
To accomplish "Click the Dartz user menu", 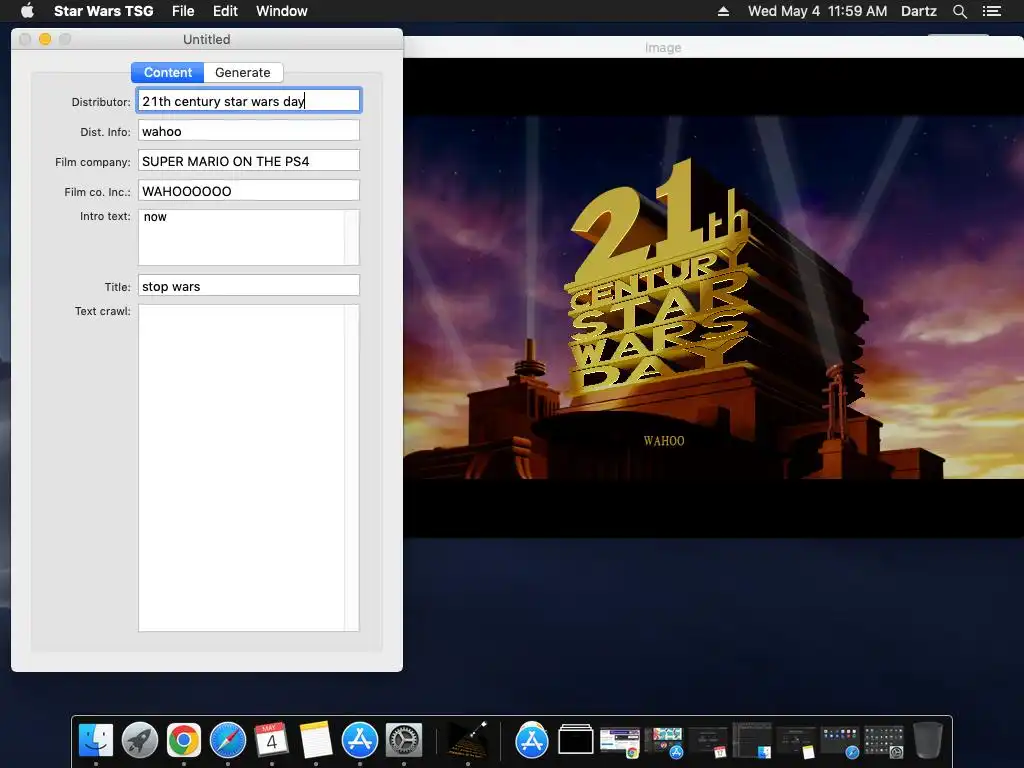I will [x=918, y=11].
